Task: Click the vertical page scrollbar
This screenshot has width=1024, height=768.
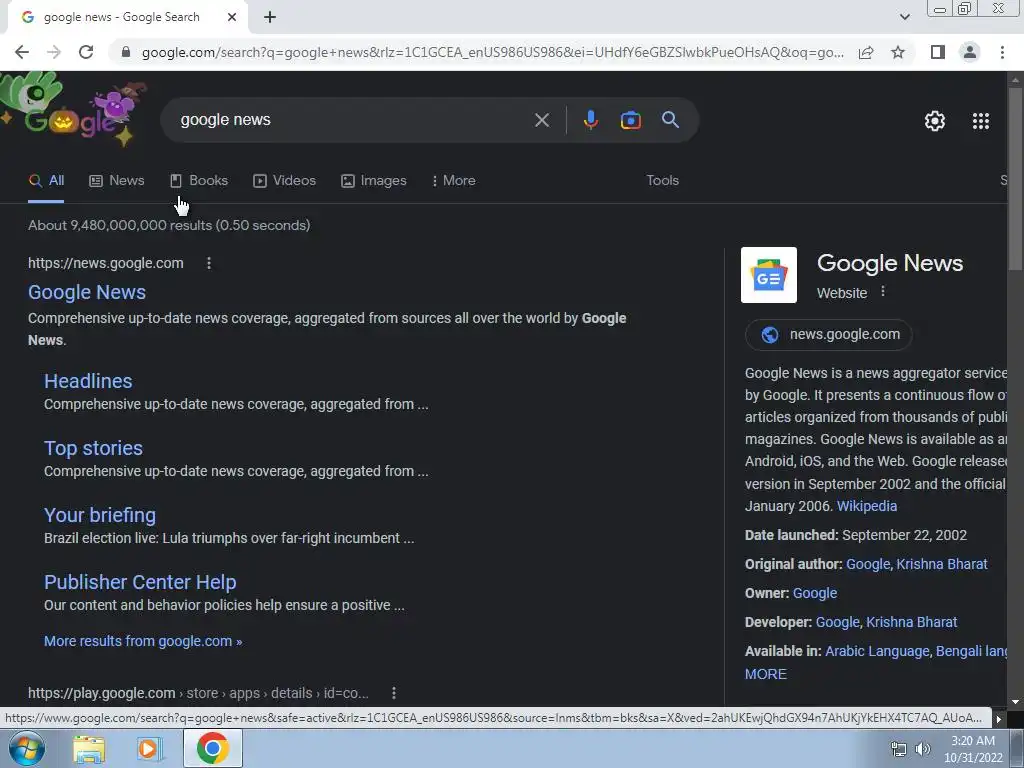Action: (x=1015, y=178)
